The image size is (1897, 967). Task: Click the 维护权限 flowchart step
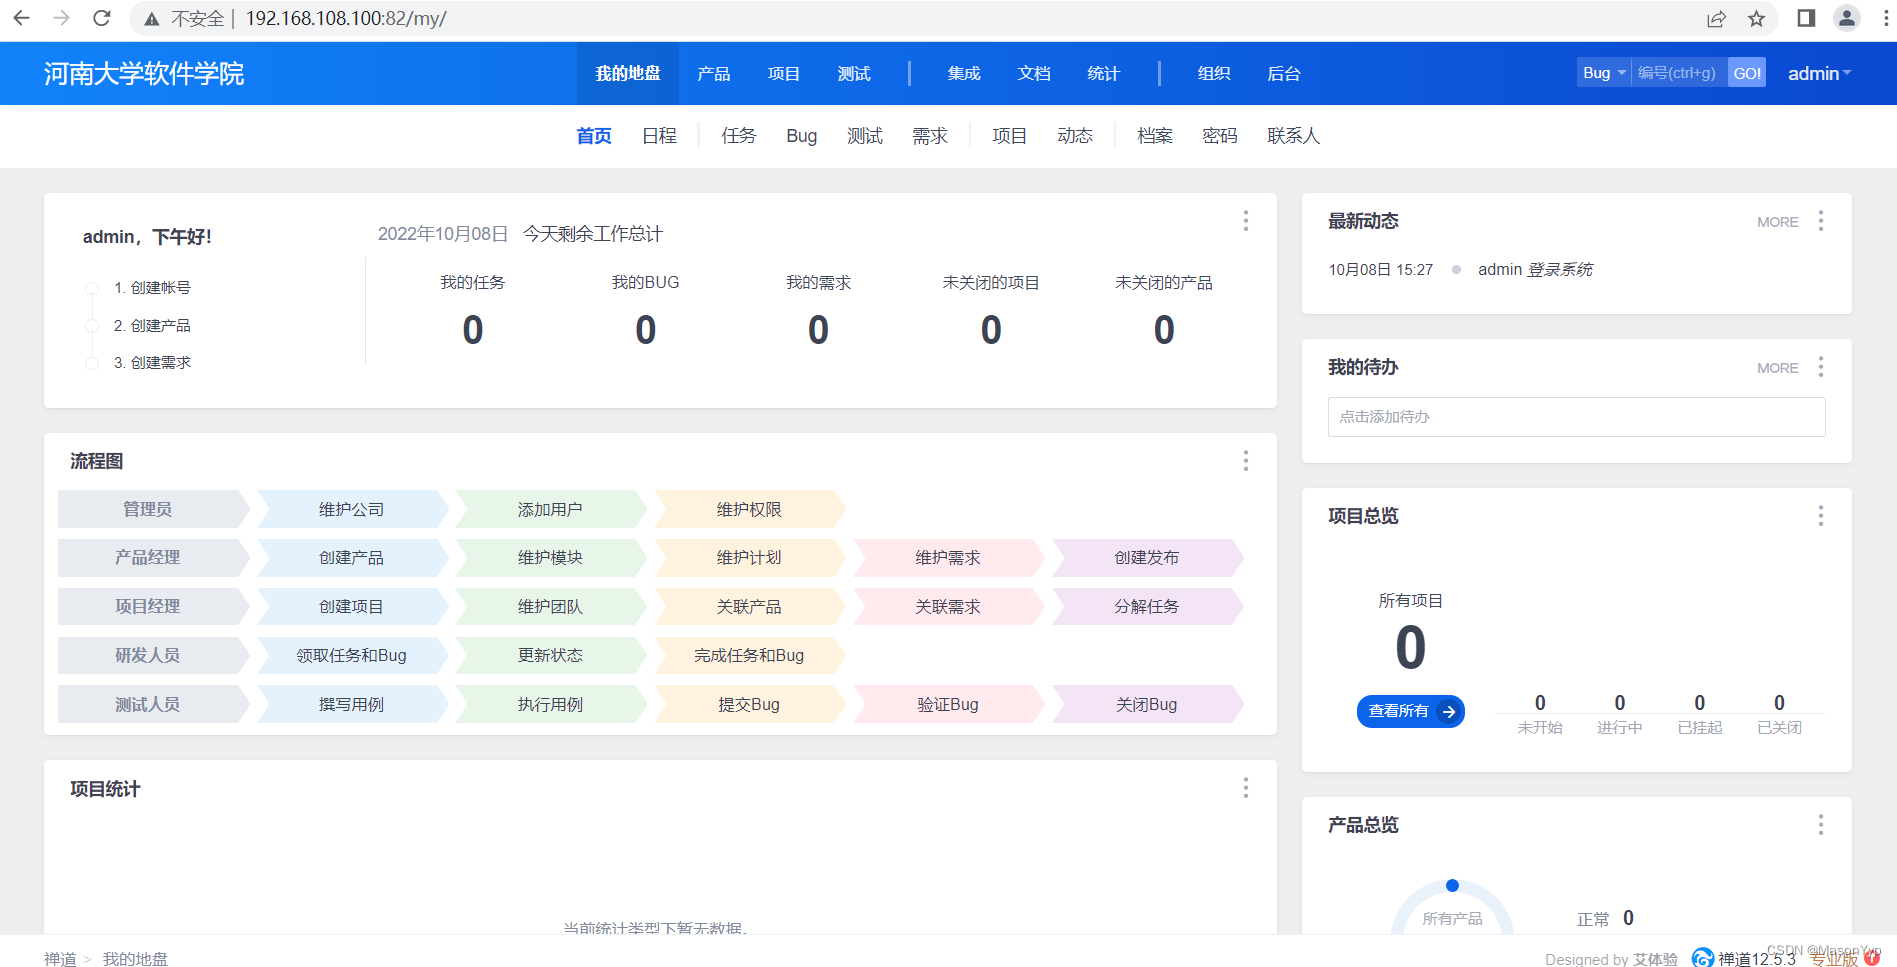coord(749,509)
